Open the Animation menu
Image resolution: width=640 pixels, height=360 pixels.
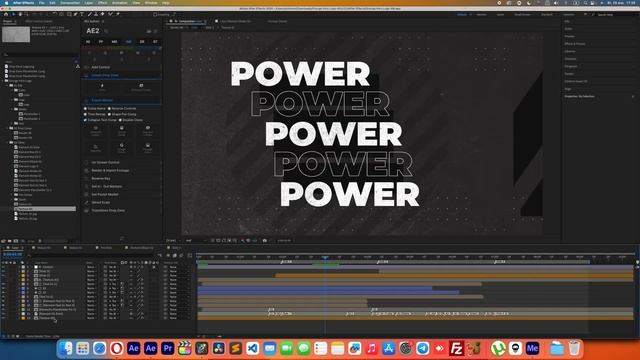[120, 3]
